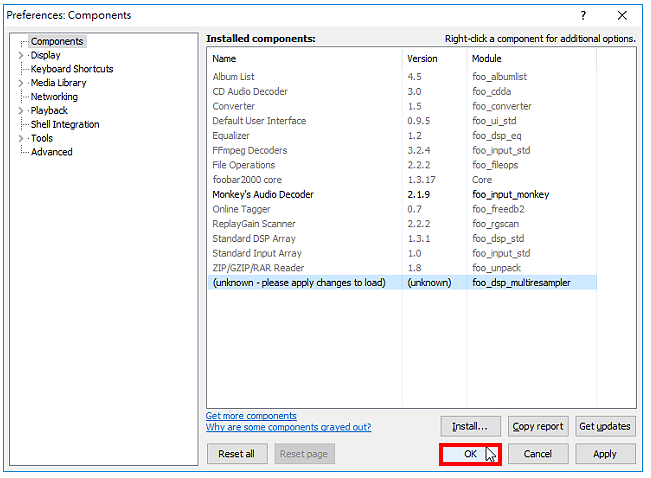Confirm with the OK button

[470, 454]
